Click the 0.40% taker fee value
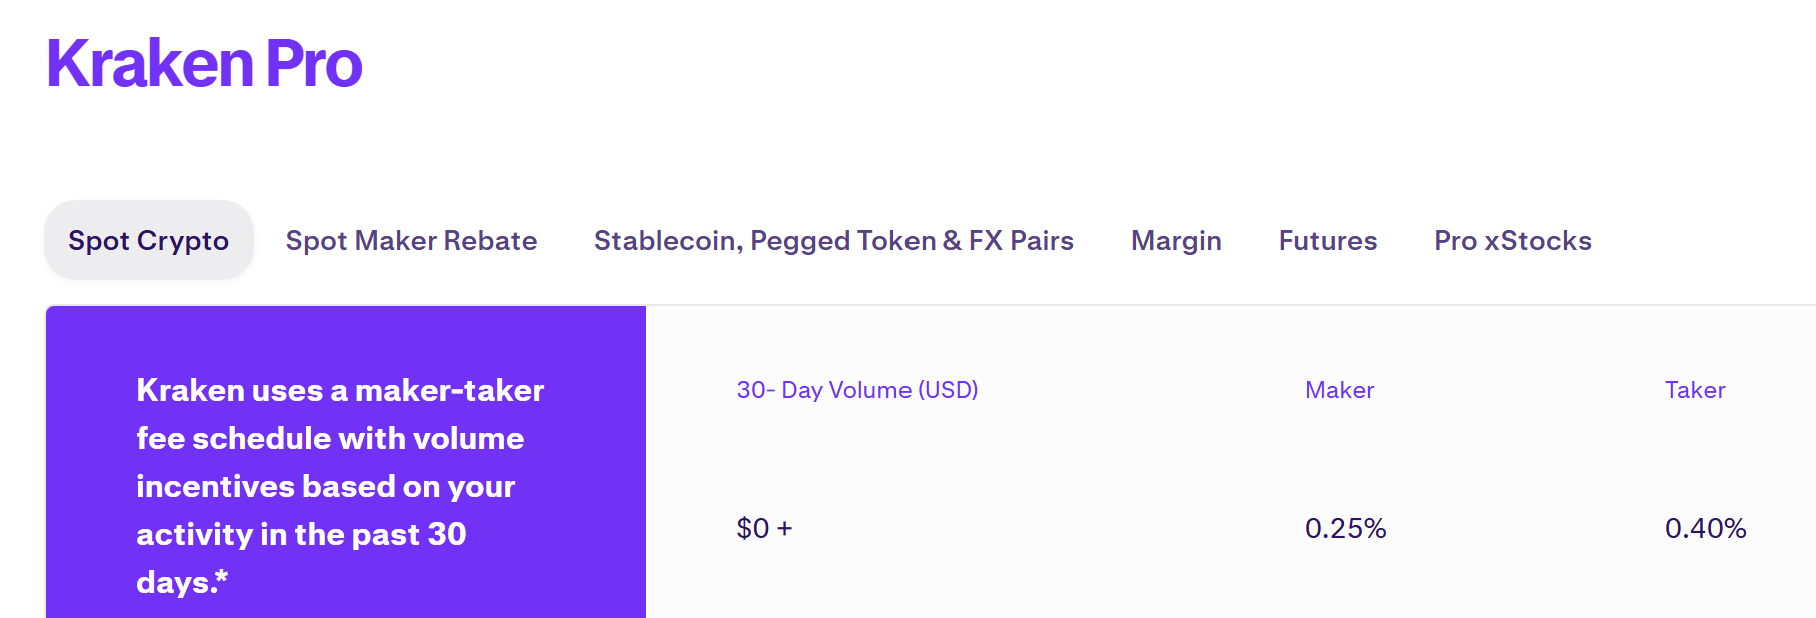Viewport: 1816px width, 618px height. (1705, 528)
